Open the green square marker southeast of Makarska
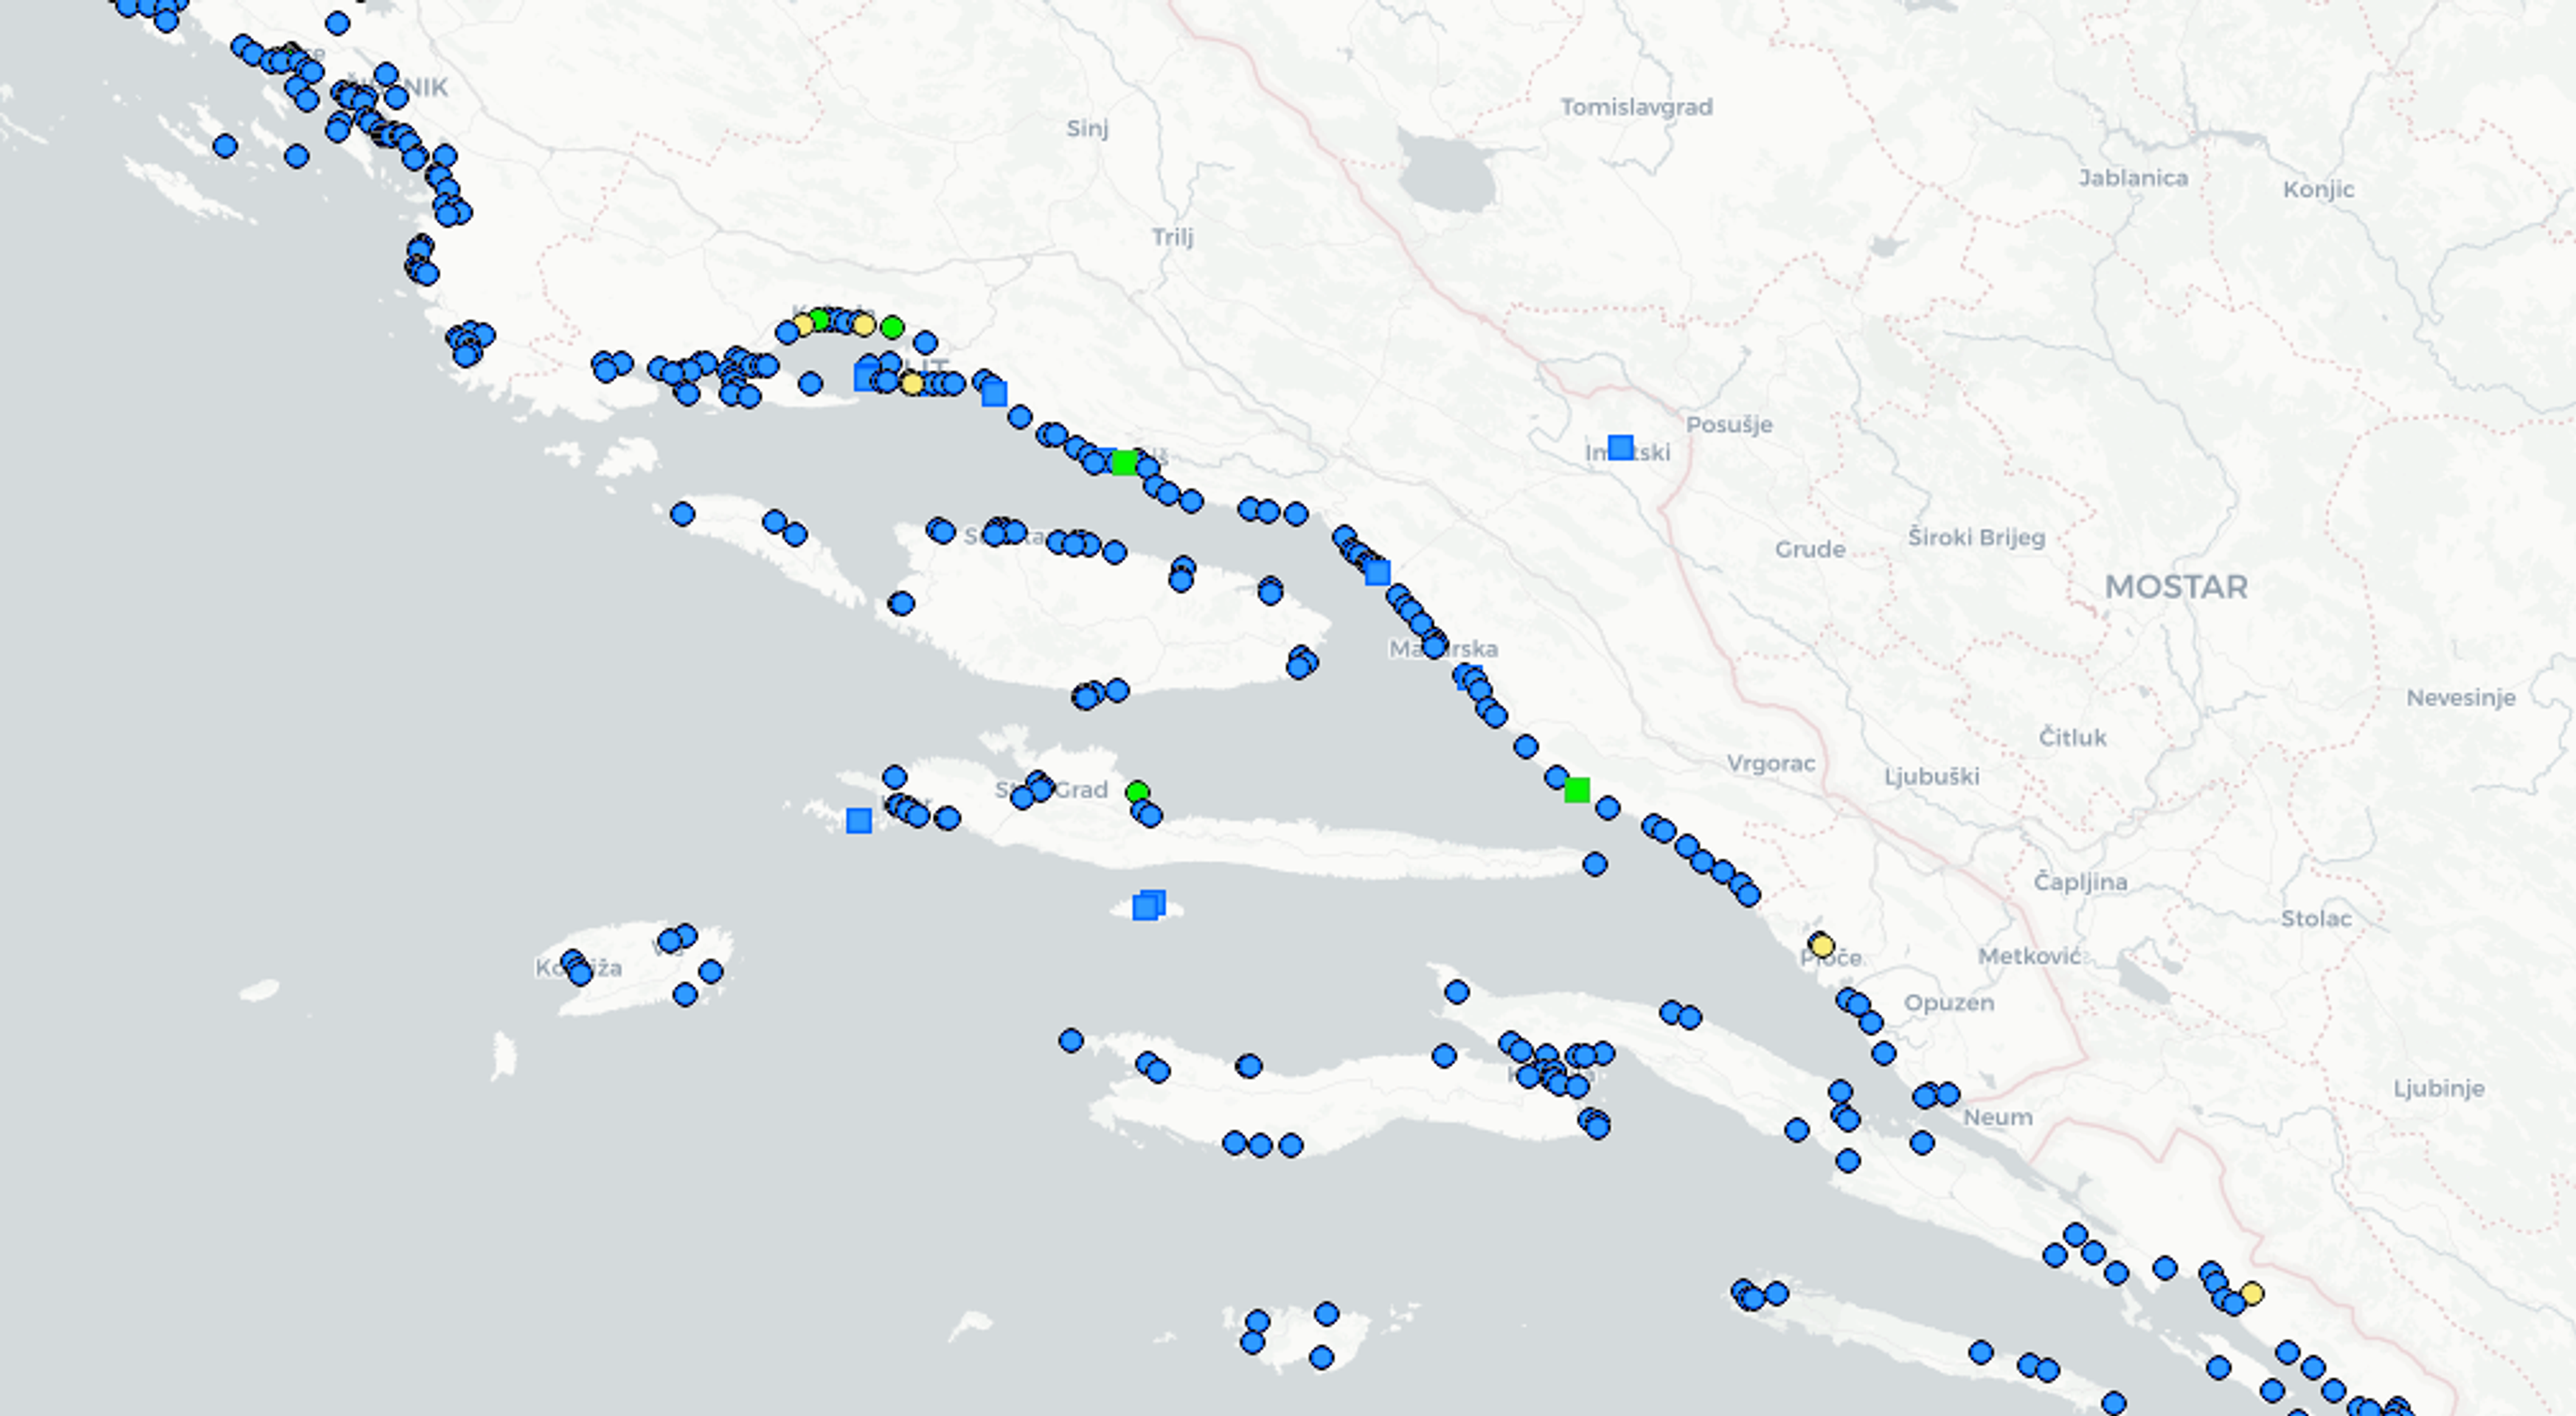This screenshot has width=2576, height=1416. [x=1577, y=790]
